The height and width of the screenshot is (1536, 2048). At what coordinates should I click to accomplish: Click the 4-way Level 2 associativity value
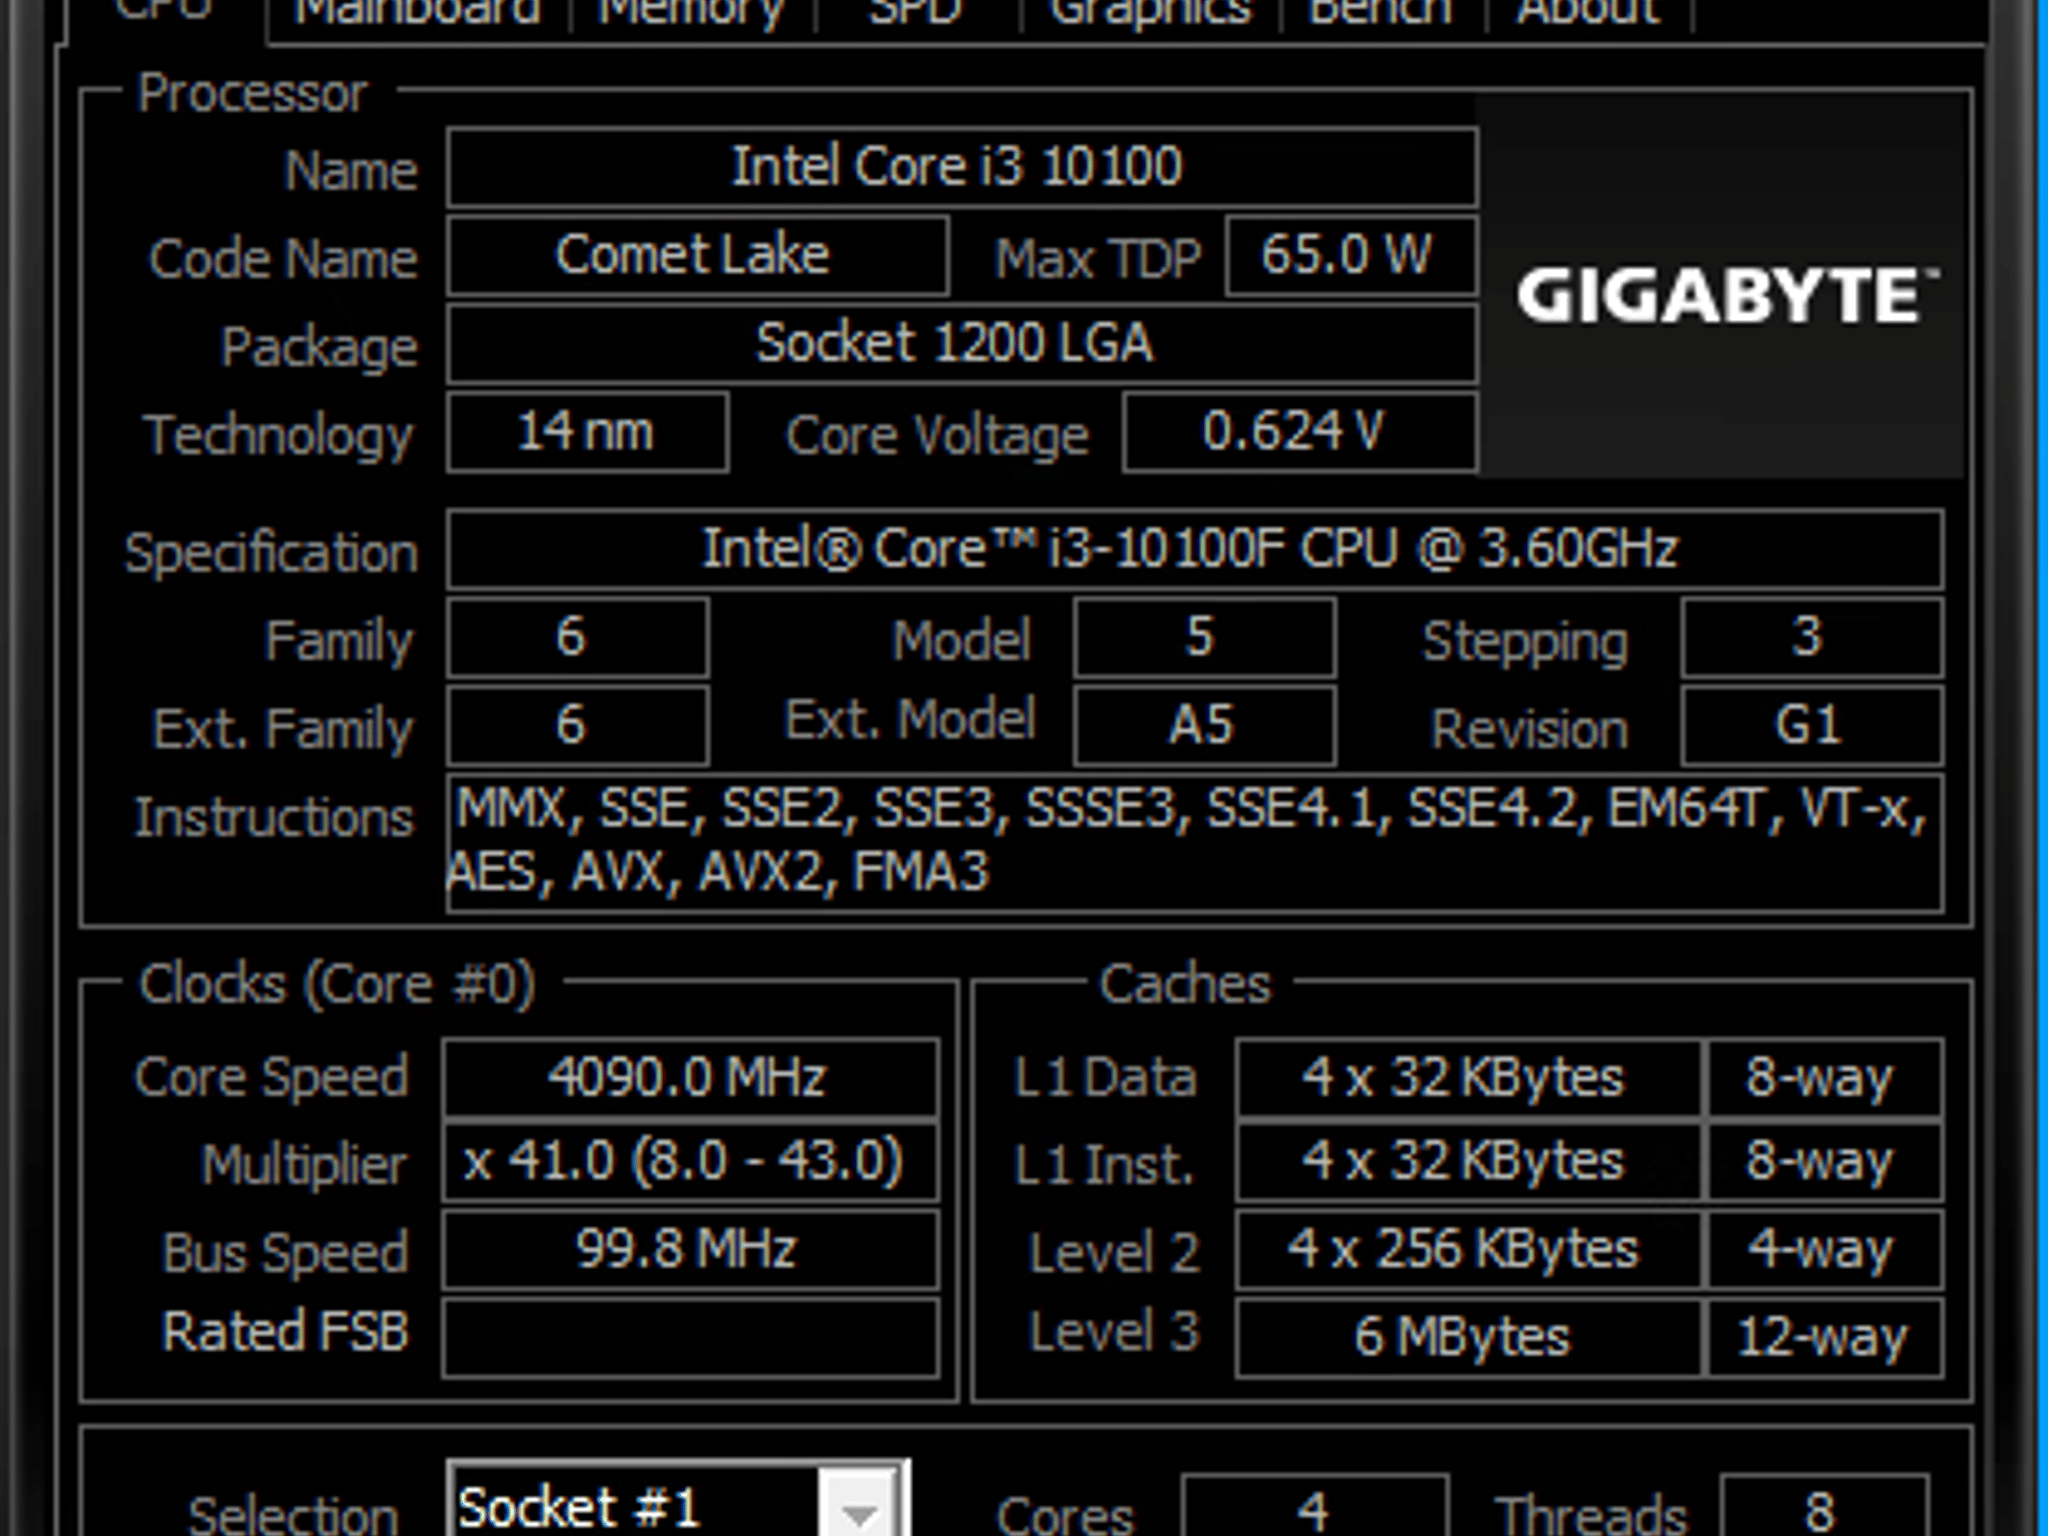point(1825,1250)
